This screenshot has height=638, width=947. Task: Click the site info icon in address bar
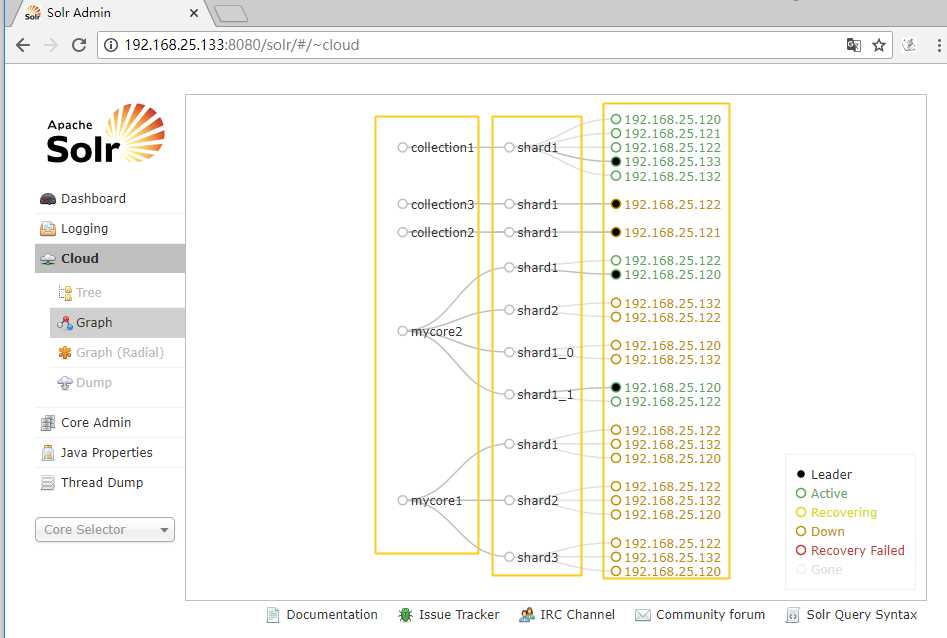pyautogui.click(x=111, y=45)
